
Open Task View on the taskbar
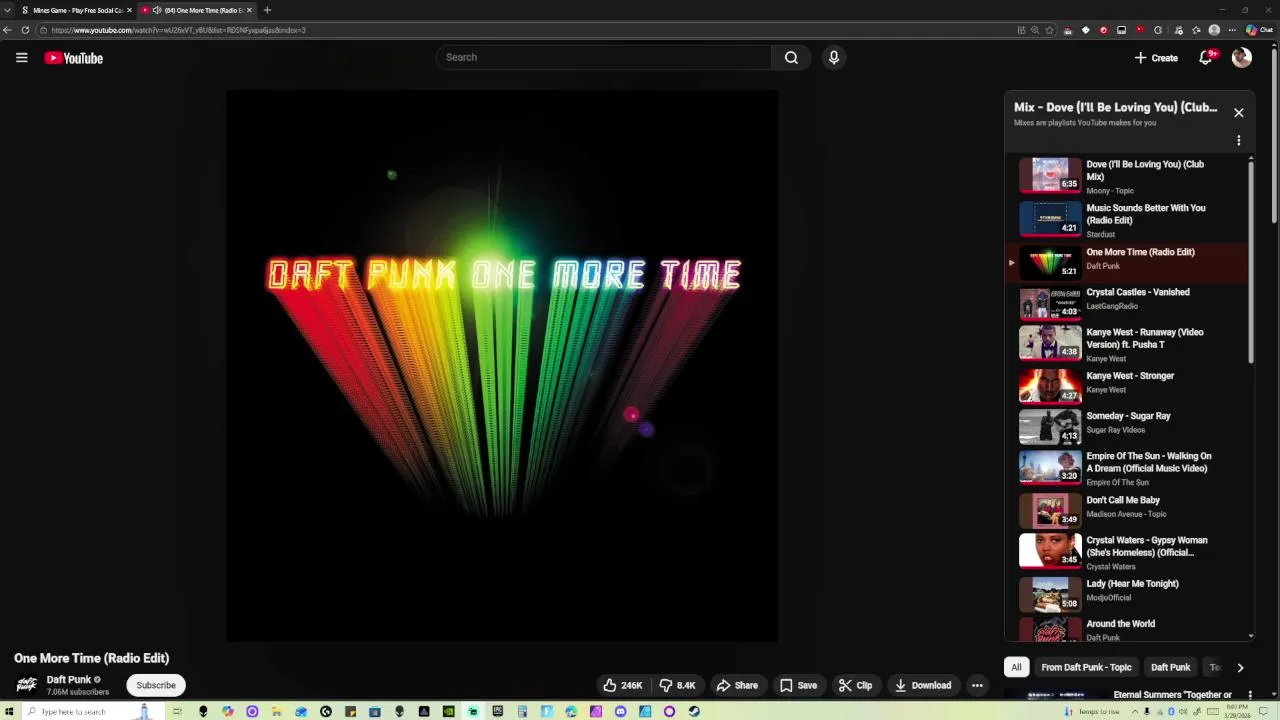click(x=177, y=712)
